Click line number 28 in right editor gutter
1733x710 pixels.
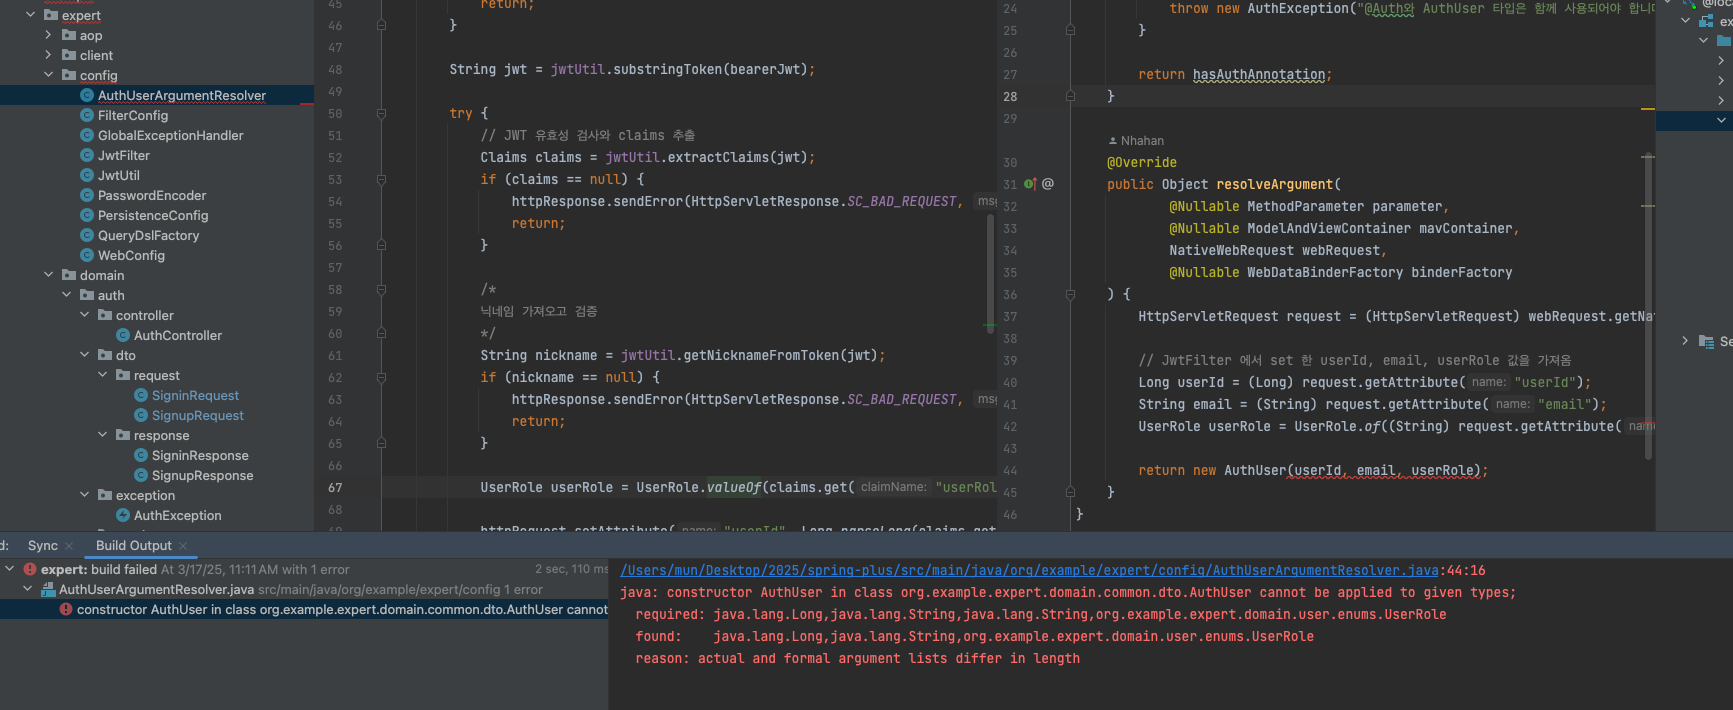coord(1010,96)
